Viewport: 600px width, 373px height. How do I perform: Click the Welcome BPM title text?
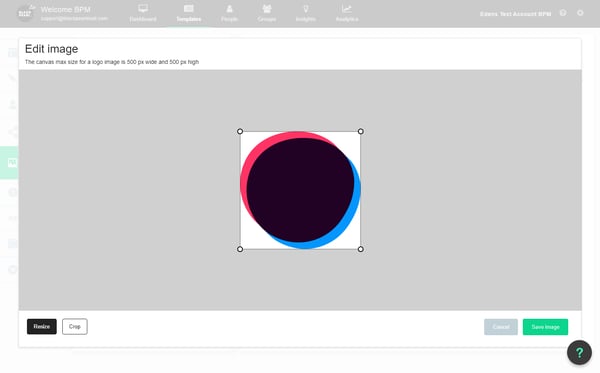[x=65, y=10]
